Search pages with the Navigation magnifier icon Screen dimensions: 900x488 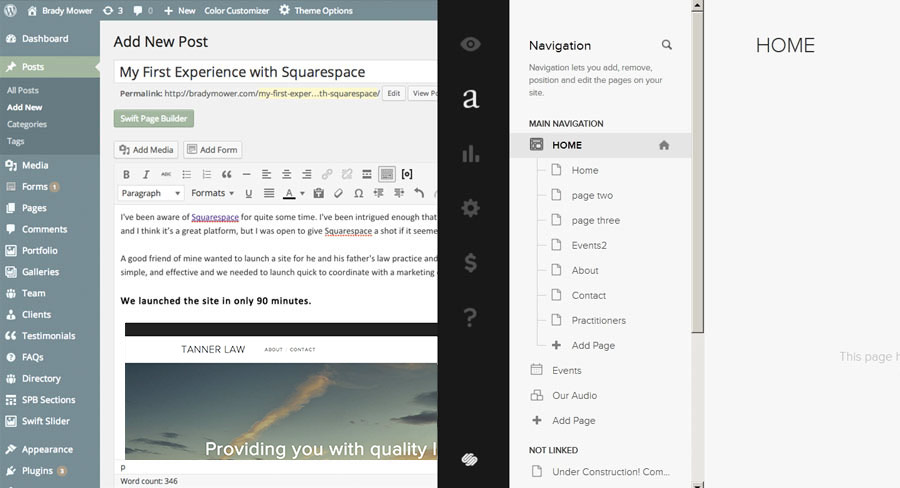(x=666, y=45)
